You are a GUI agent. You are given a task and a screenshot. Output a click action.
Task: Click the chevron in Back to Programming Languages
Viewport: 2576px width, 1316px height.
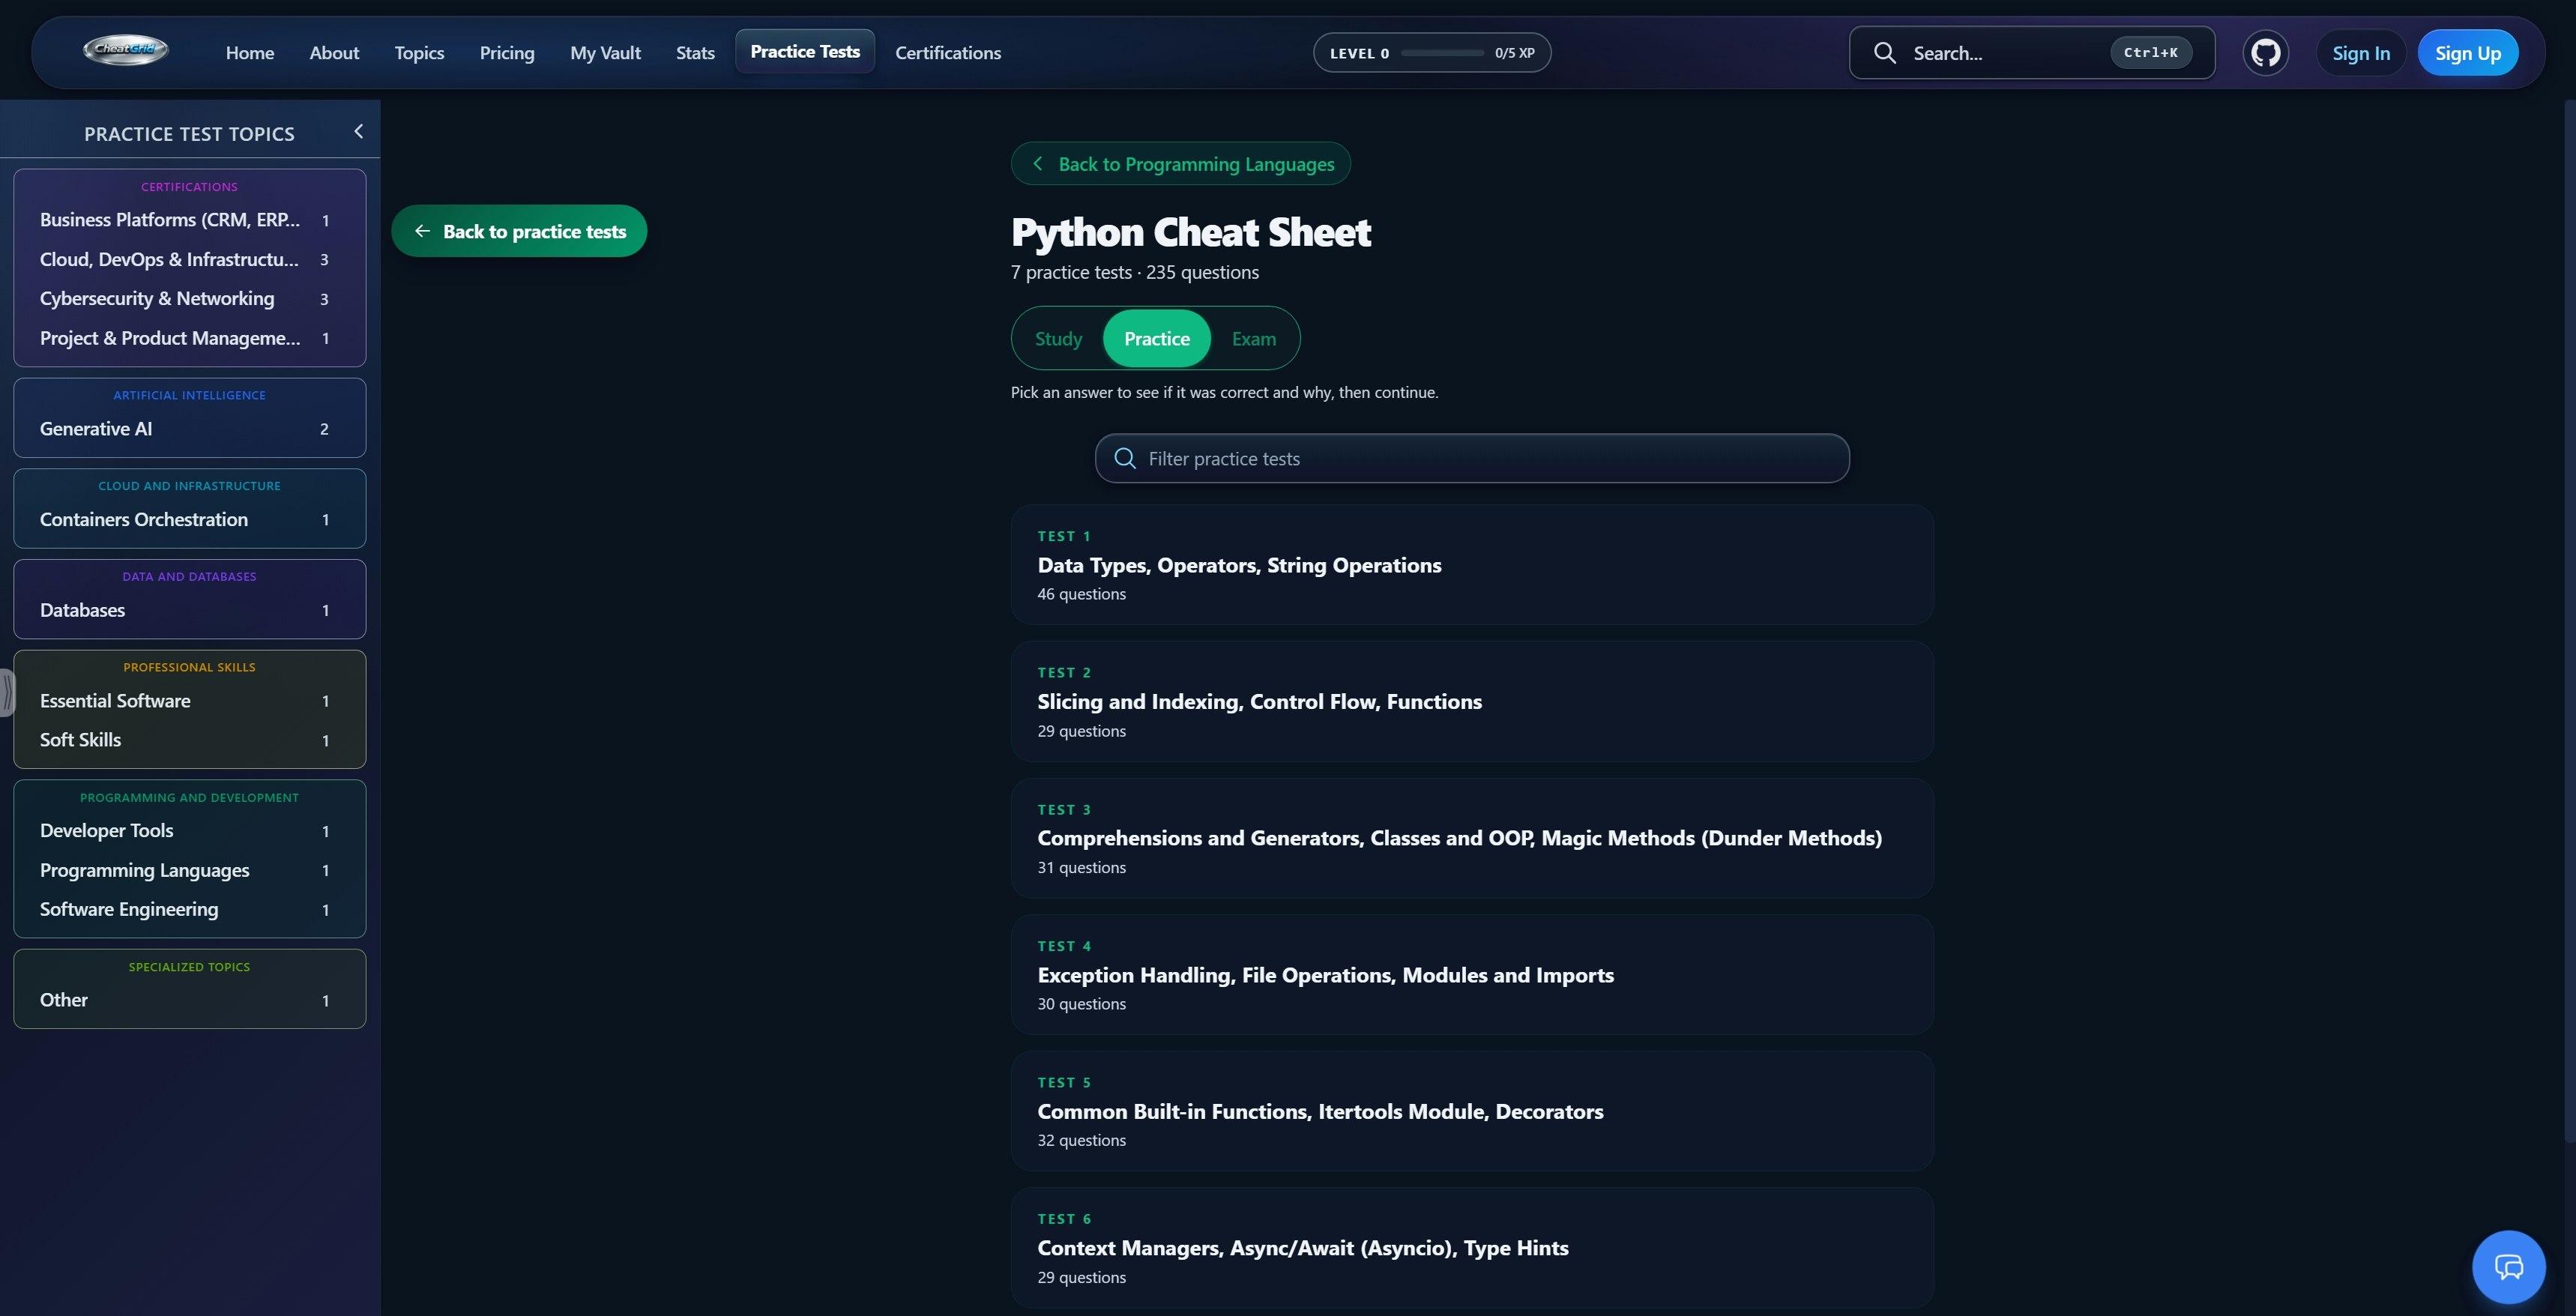(1037, 164)
